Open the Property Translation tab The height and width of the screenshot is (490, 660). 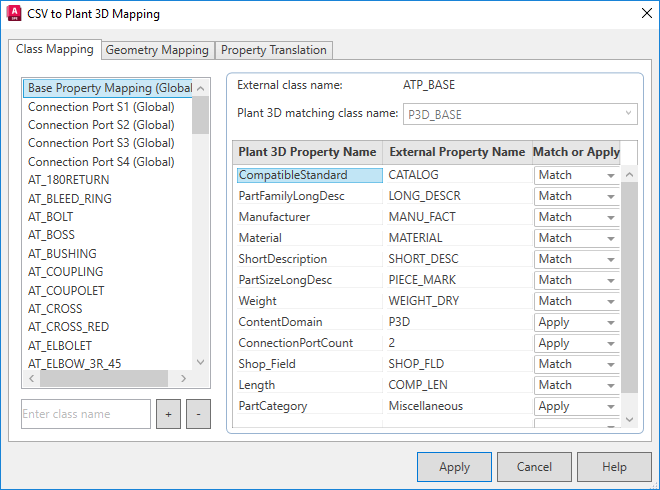tap(274, 50)
